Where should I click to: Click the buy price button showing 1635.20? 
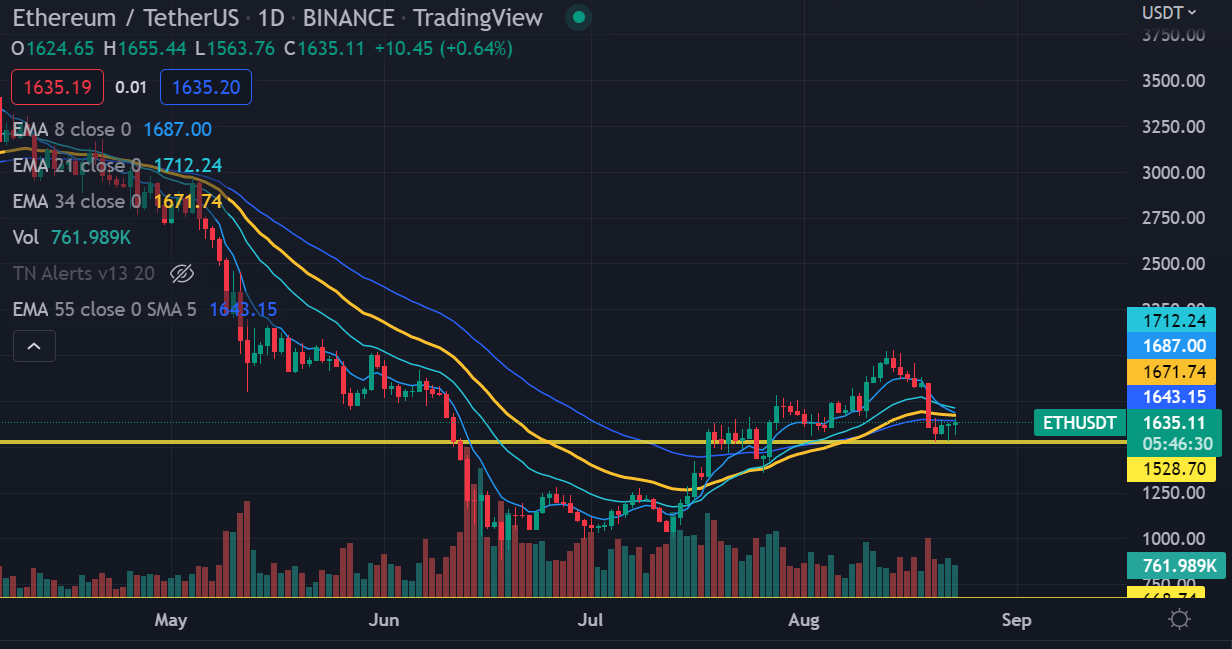(x=205, y=87)
